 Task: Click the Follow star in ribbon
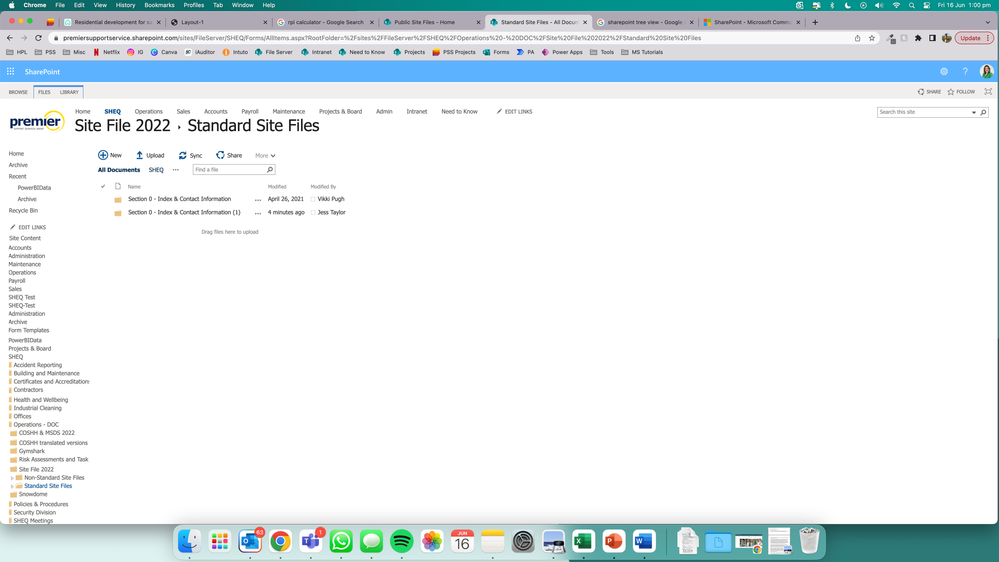pyautogui.click(x=951, y=92)
